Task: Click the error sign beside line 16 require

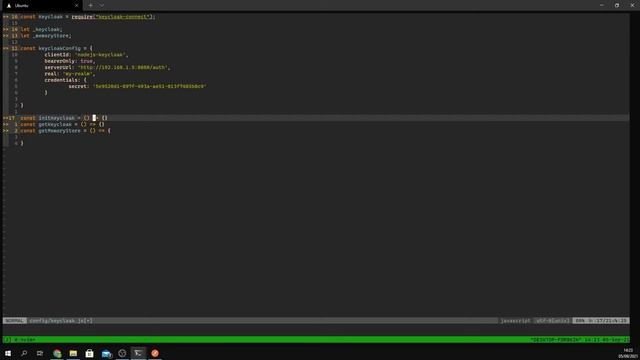Action: [6, 17]
